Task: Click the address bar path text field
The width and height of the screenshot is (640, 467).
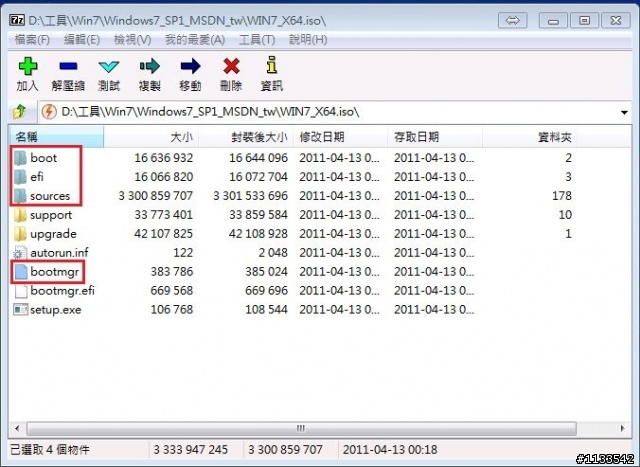Action: click(335, 112)
